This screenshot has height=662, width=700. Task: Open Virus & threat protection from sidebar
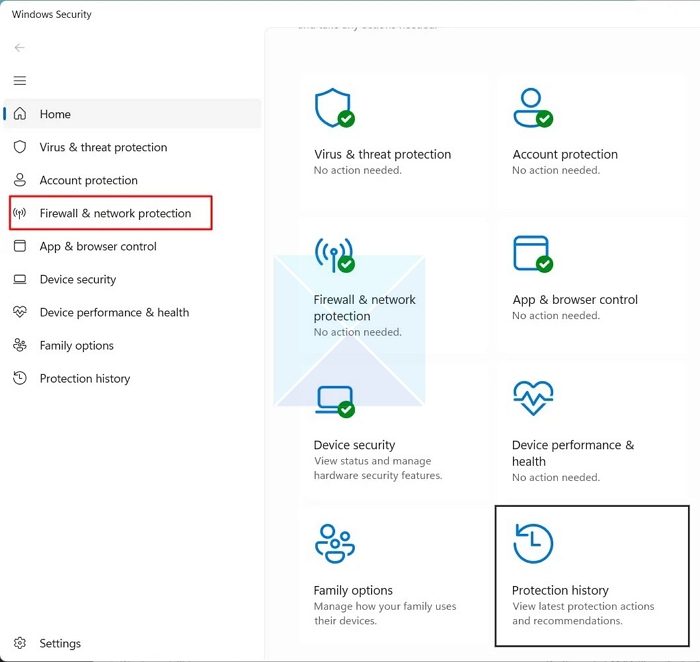[x=103, y=147]
